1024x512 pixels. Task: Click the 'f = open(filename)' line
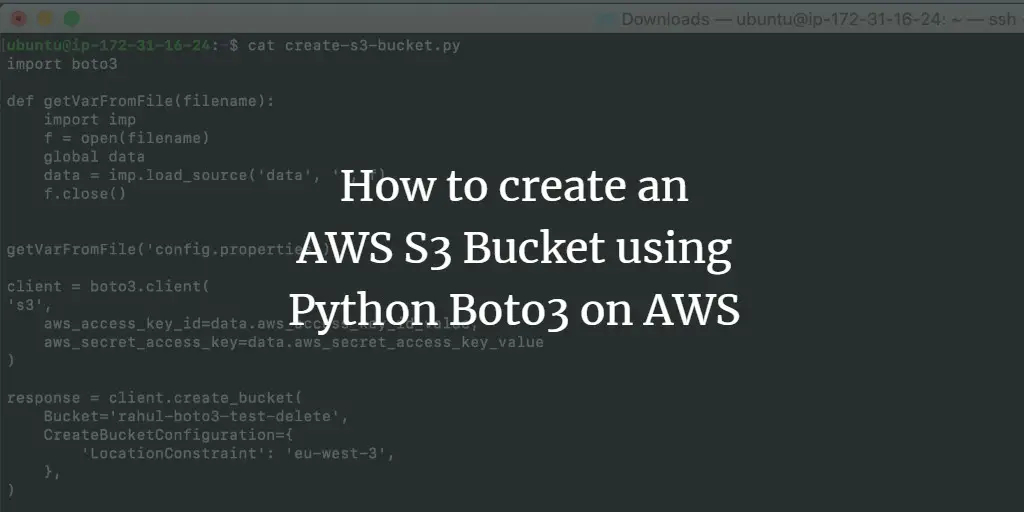pyautogui.click(x=127, y=138)
